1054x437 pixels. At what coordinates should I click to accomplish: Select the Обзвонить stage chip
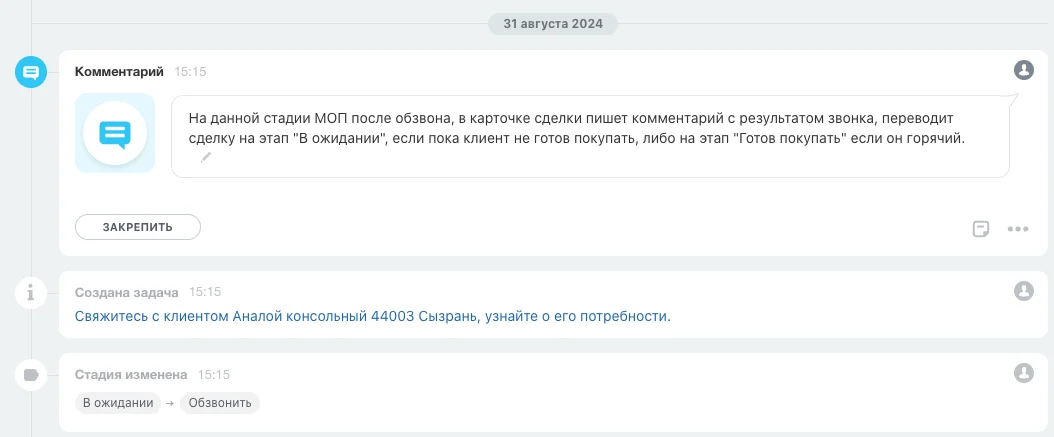point(220,403)
